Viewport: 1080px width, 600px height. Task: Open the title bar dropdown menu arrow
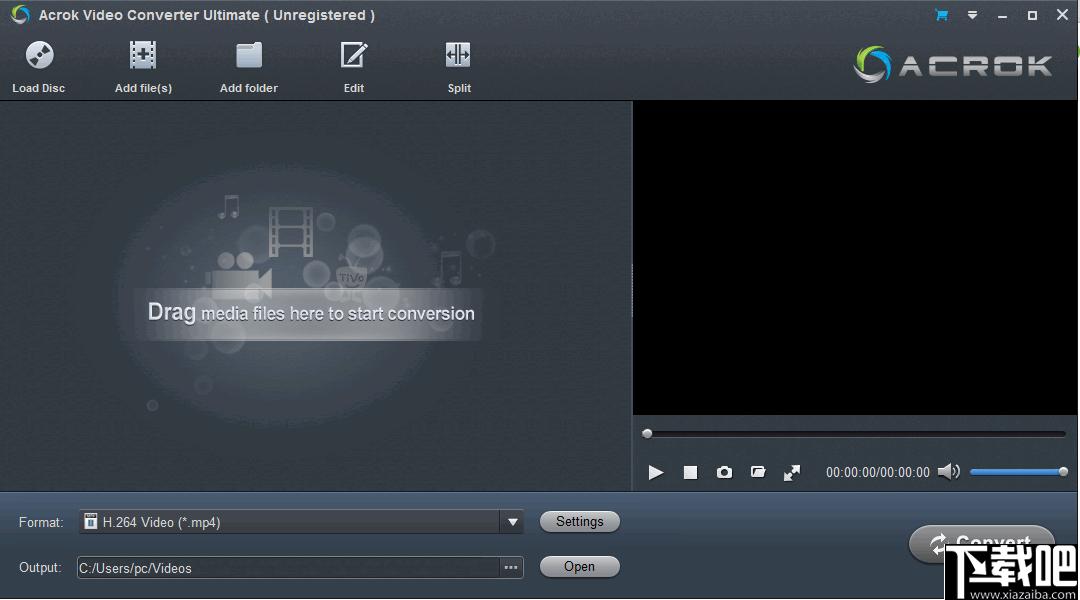point(972,15)
